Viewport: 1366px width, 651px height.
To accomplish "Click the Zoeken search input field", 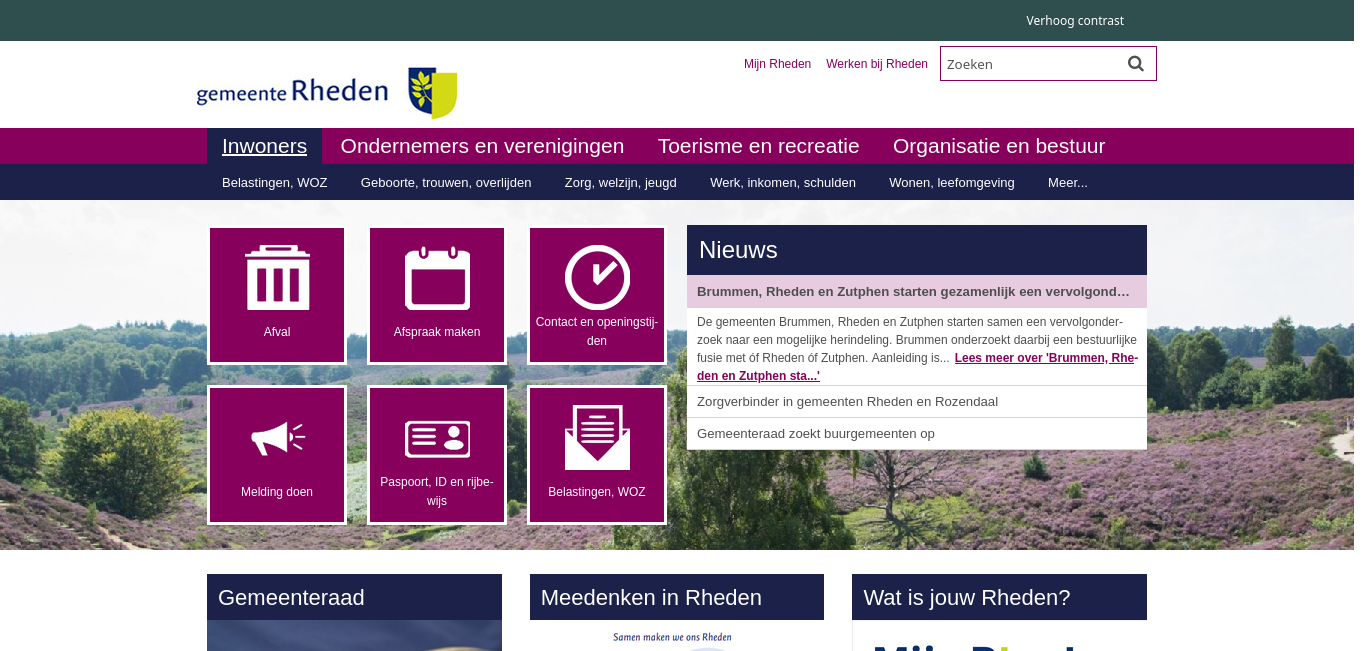I will [x=1030, y=64].
